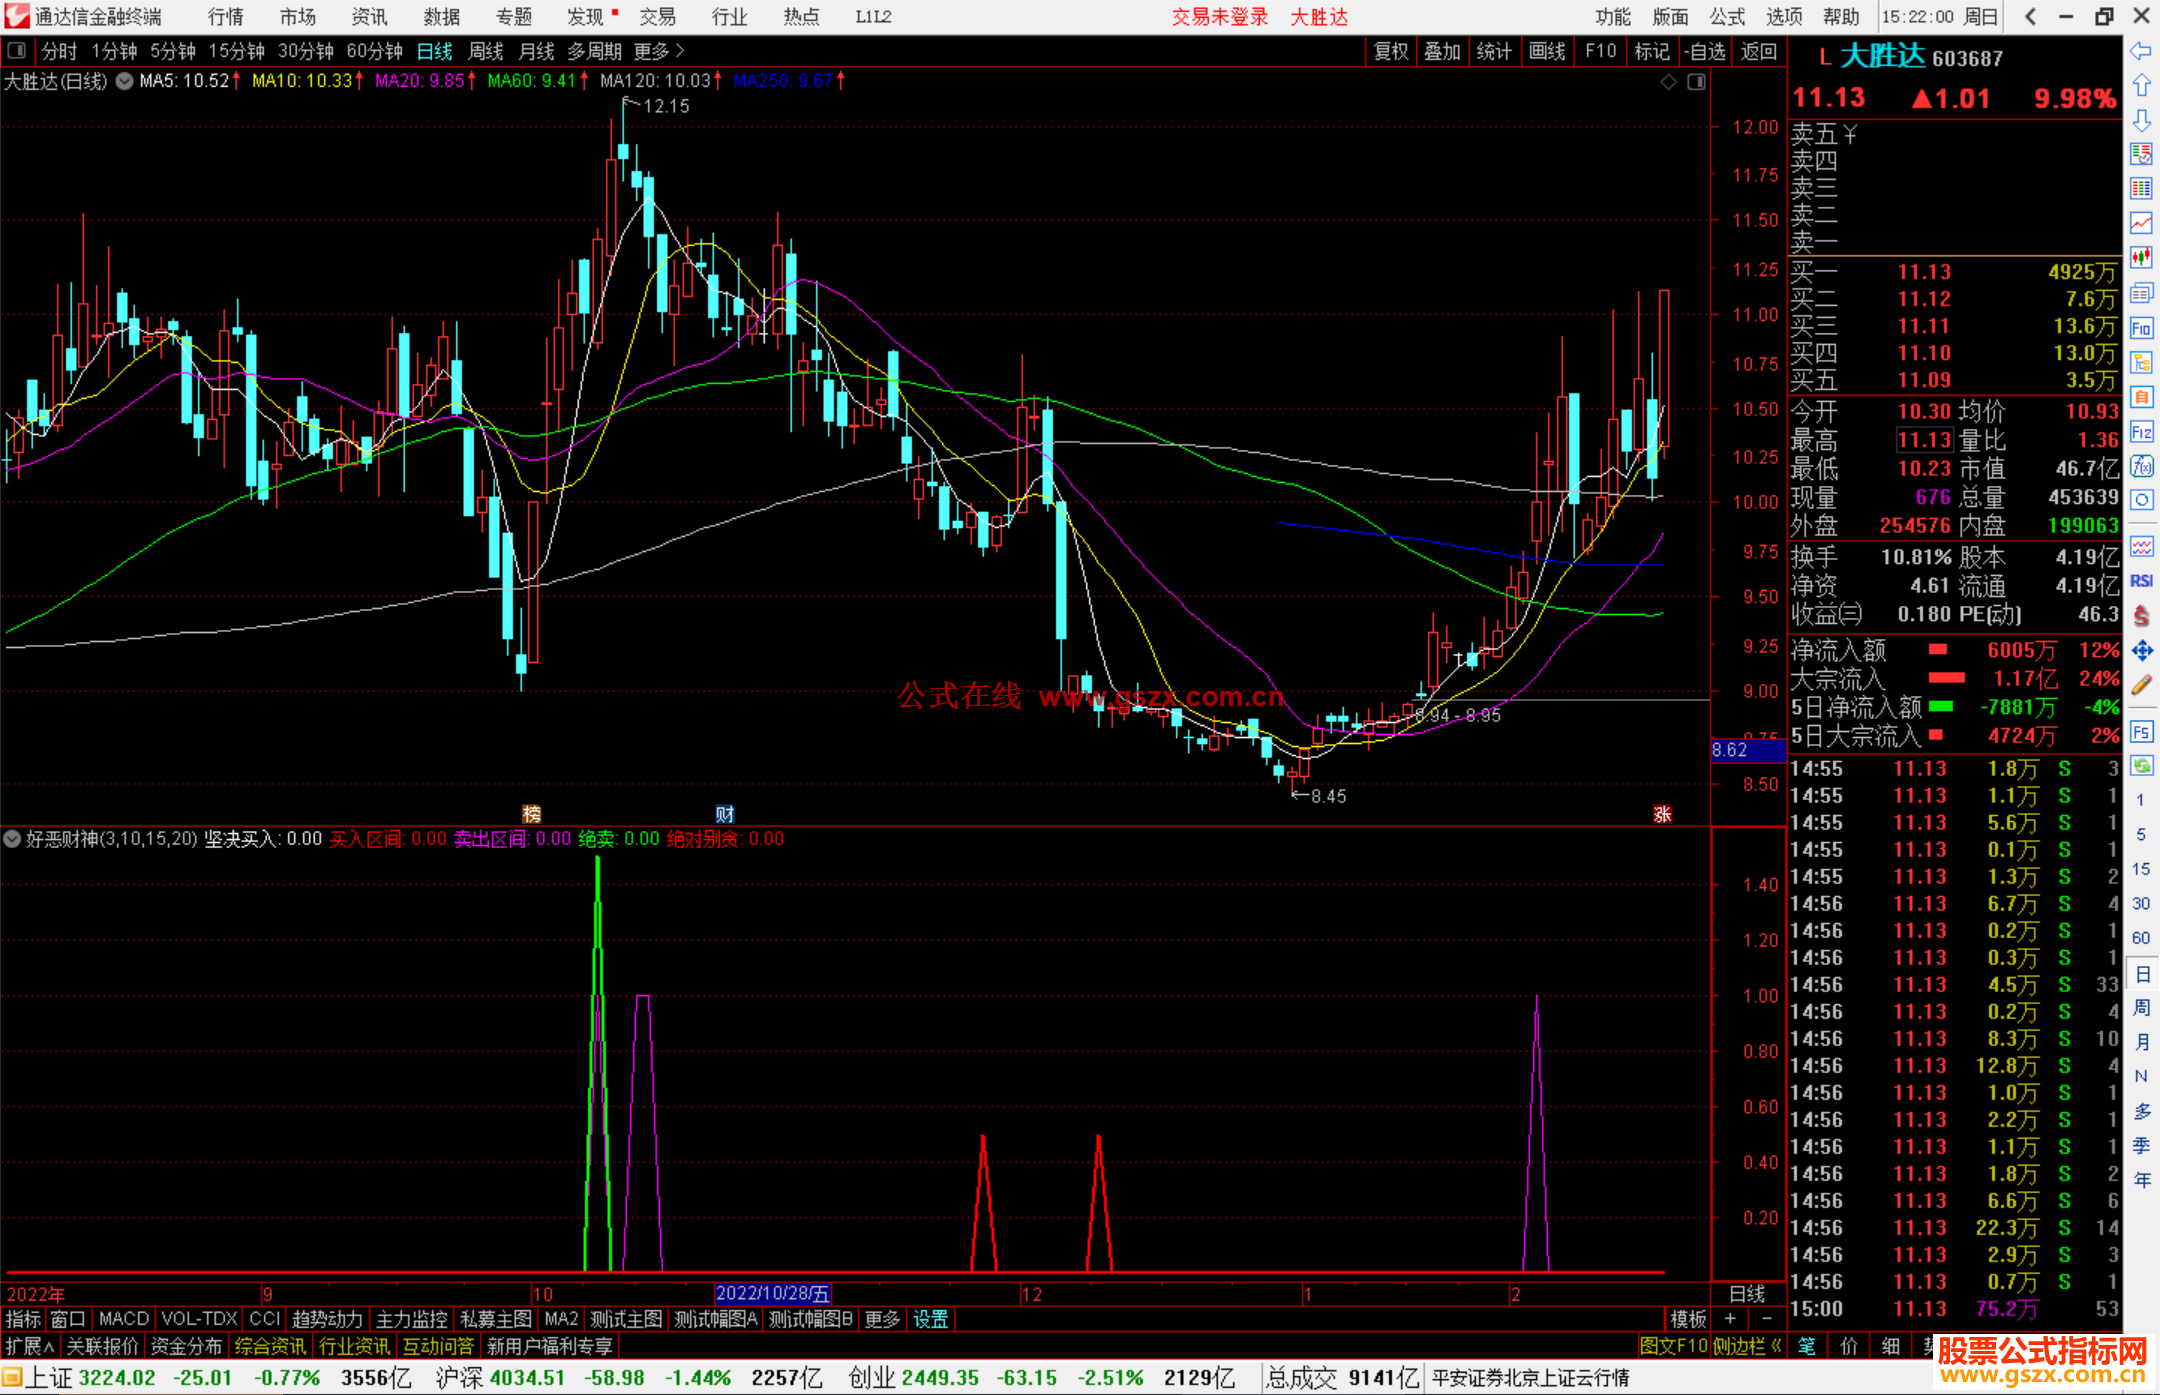
Task: Open the 模板 template selector at bottom
Action: click(x=1688, y=1319)
